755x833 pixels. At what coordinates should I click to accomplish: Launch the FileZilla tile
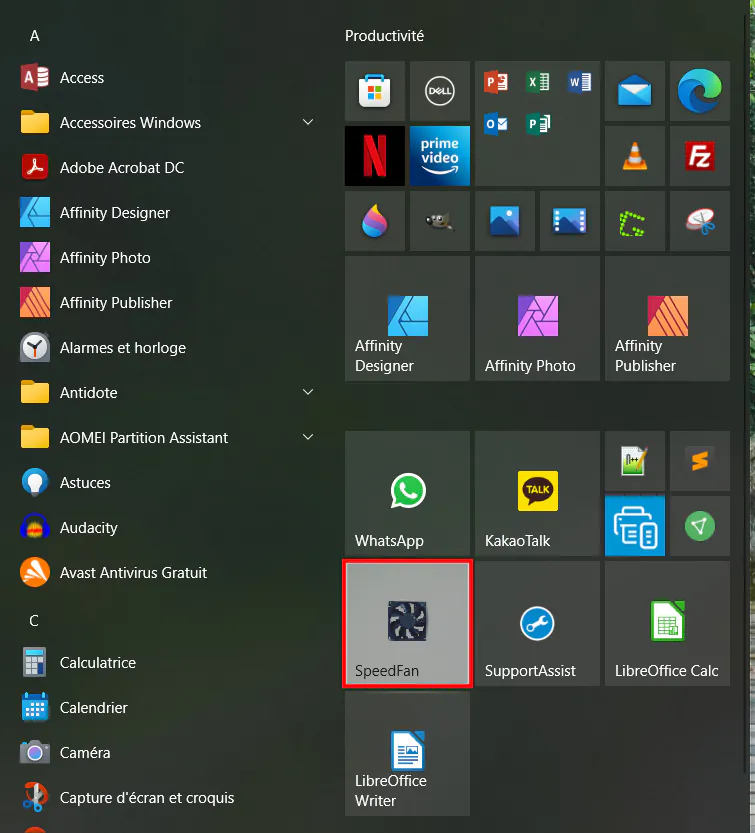[x=700, y=156]
